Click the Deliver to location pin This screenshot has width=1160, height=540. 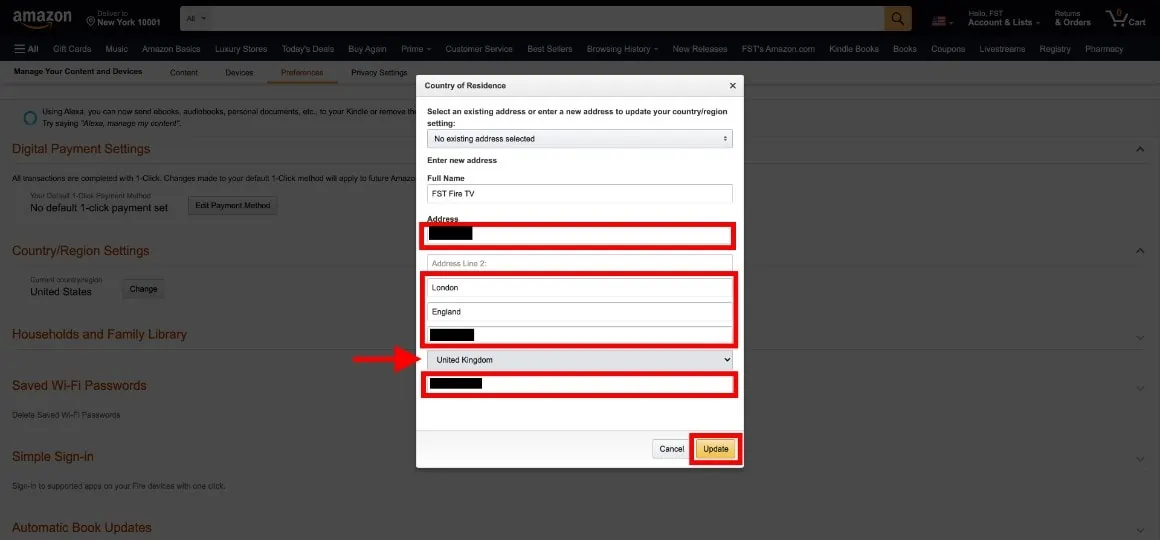pos(91,21)
